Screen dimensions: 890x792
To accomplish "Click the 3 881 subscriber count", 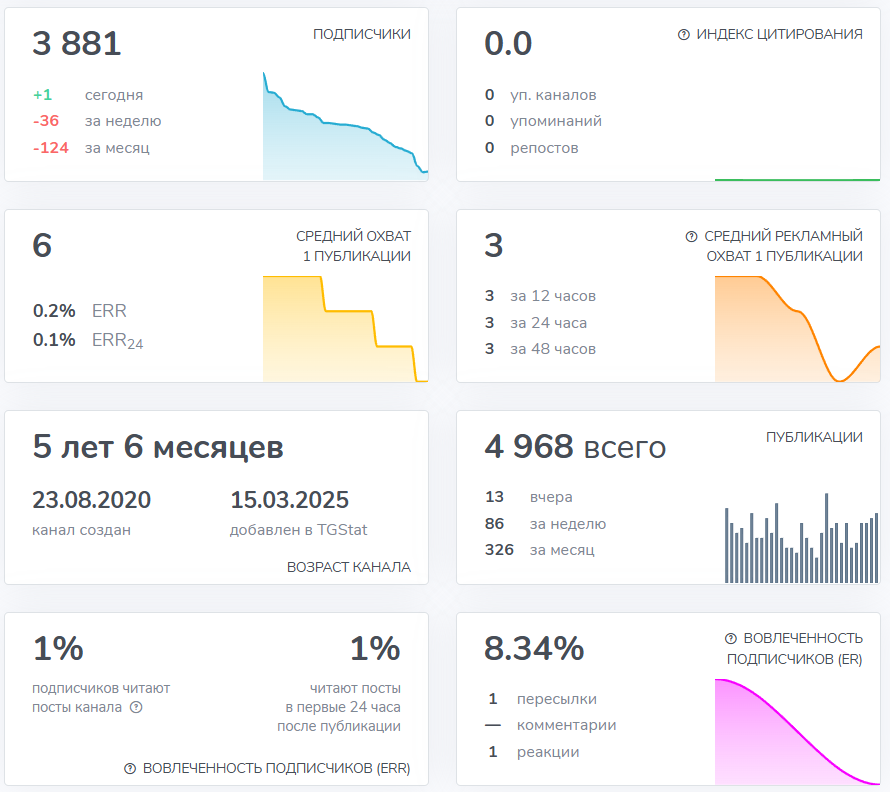I will tap(77, 44).
